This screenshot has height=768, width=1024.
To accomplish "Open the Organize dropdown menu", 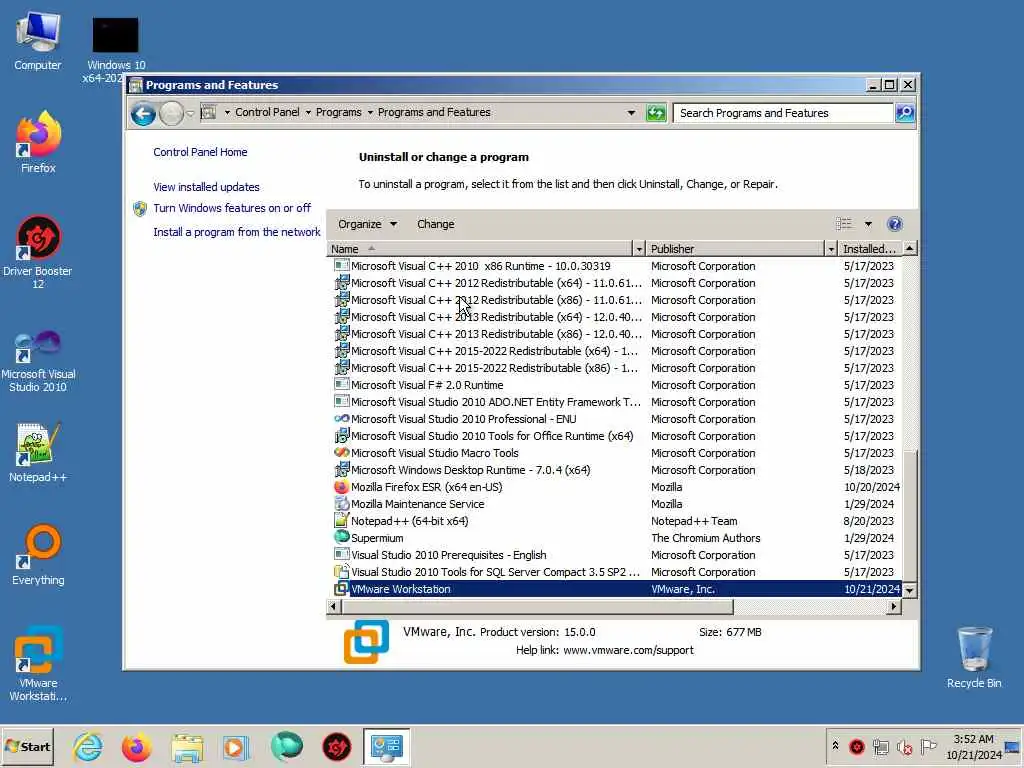I will 367,224.
